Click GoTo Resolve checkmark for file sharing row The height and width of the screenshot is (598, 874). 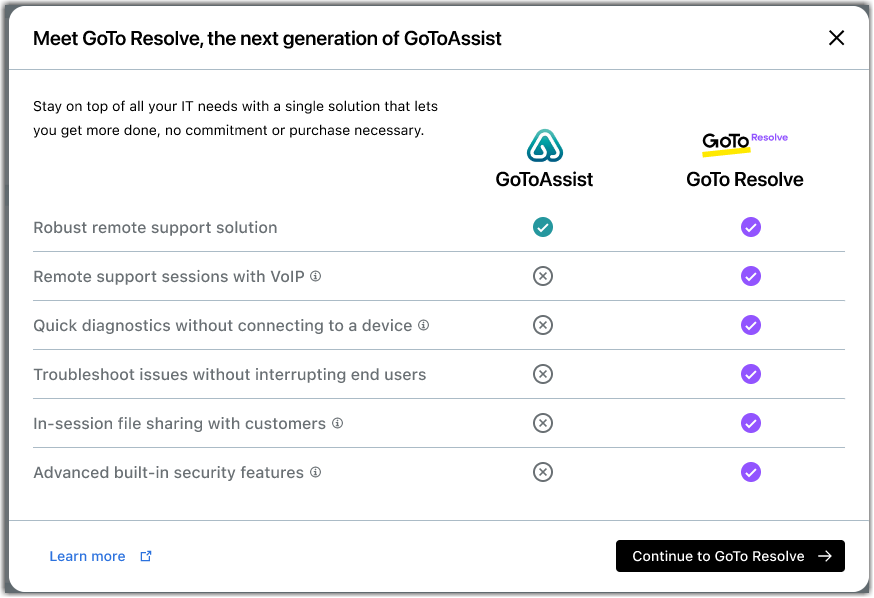click(751, 423)
